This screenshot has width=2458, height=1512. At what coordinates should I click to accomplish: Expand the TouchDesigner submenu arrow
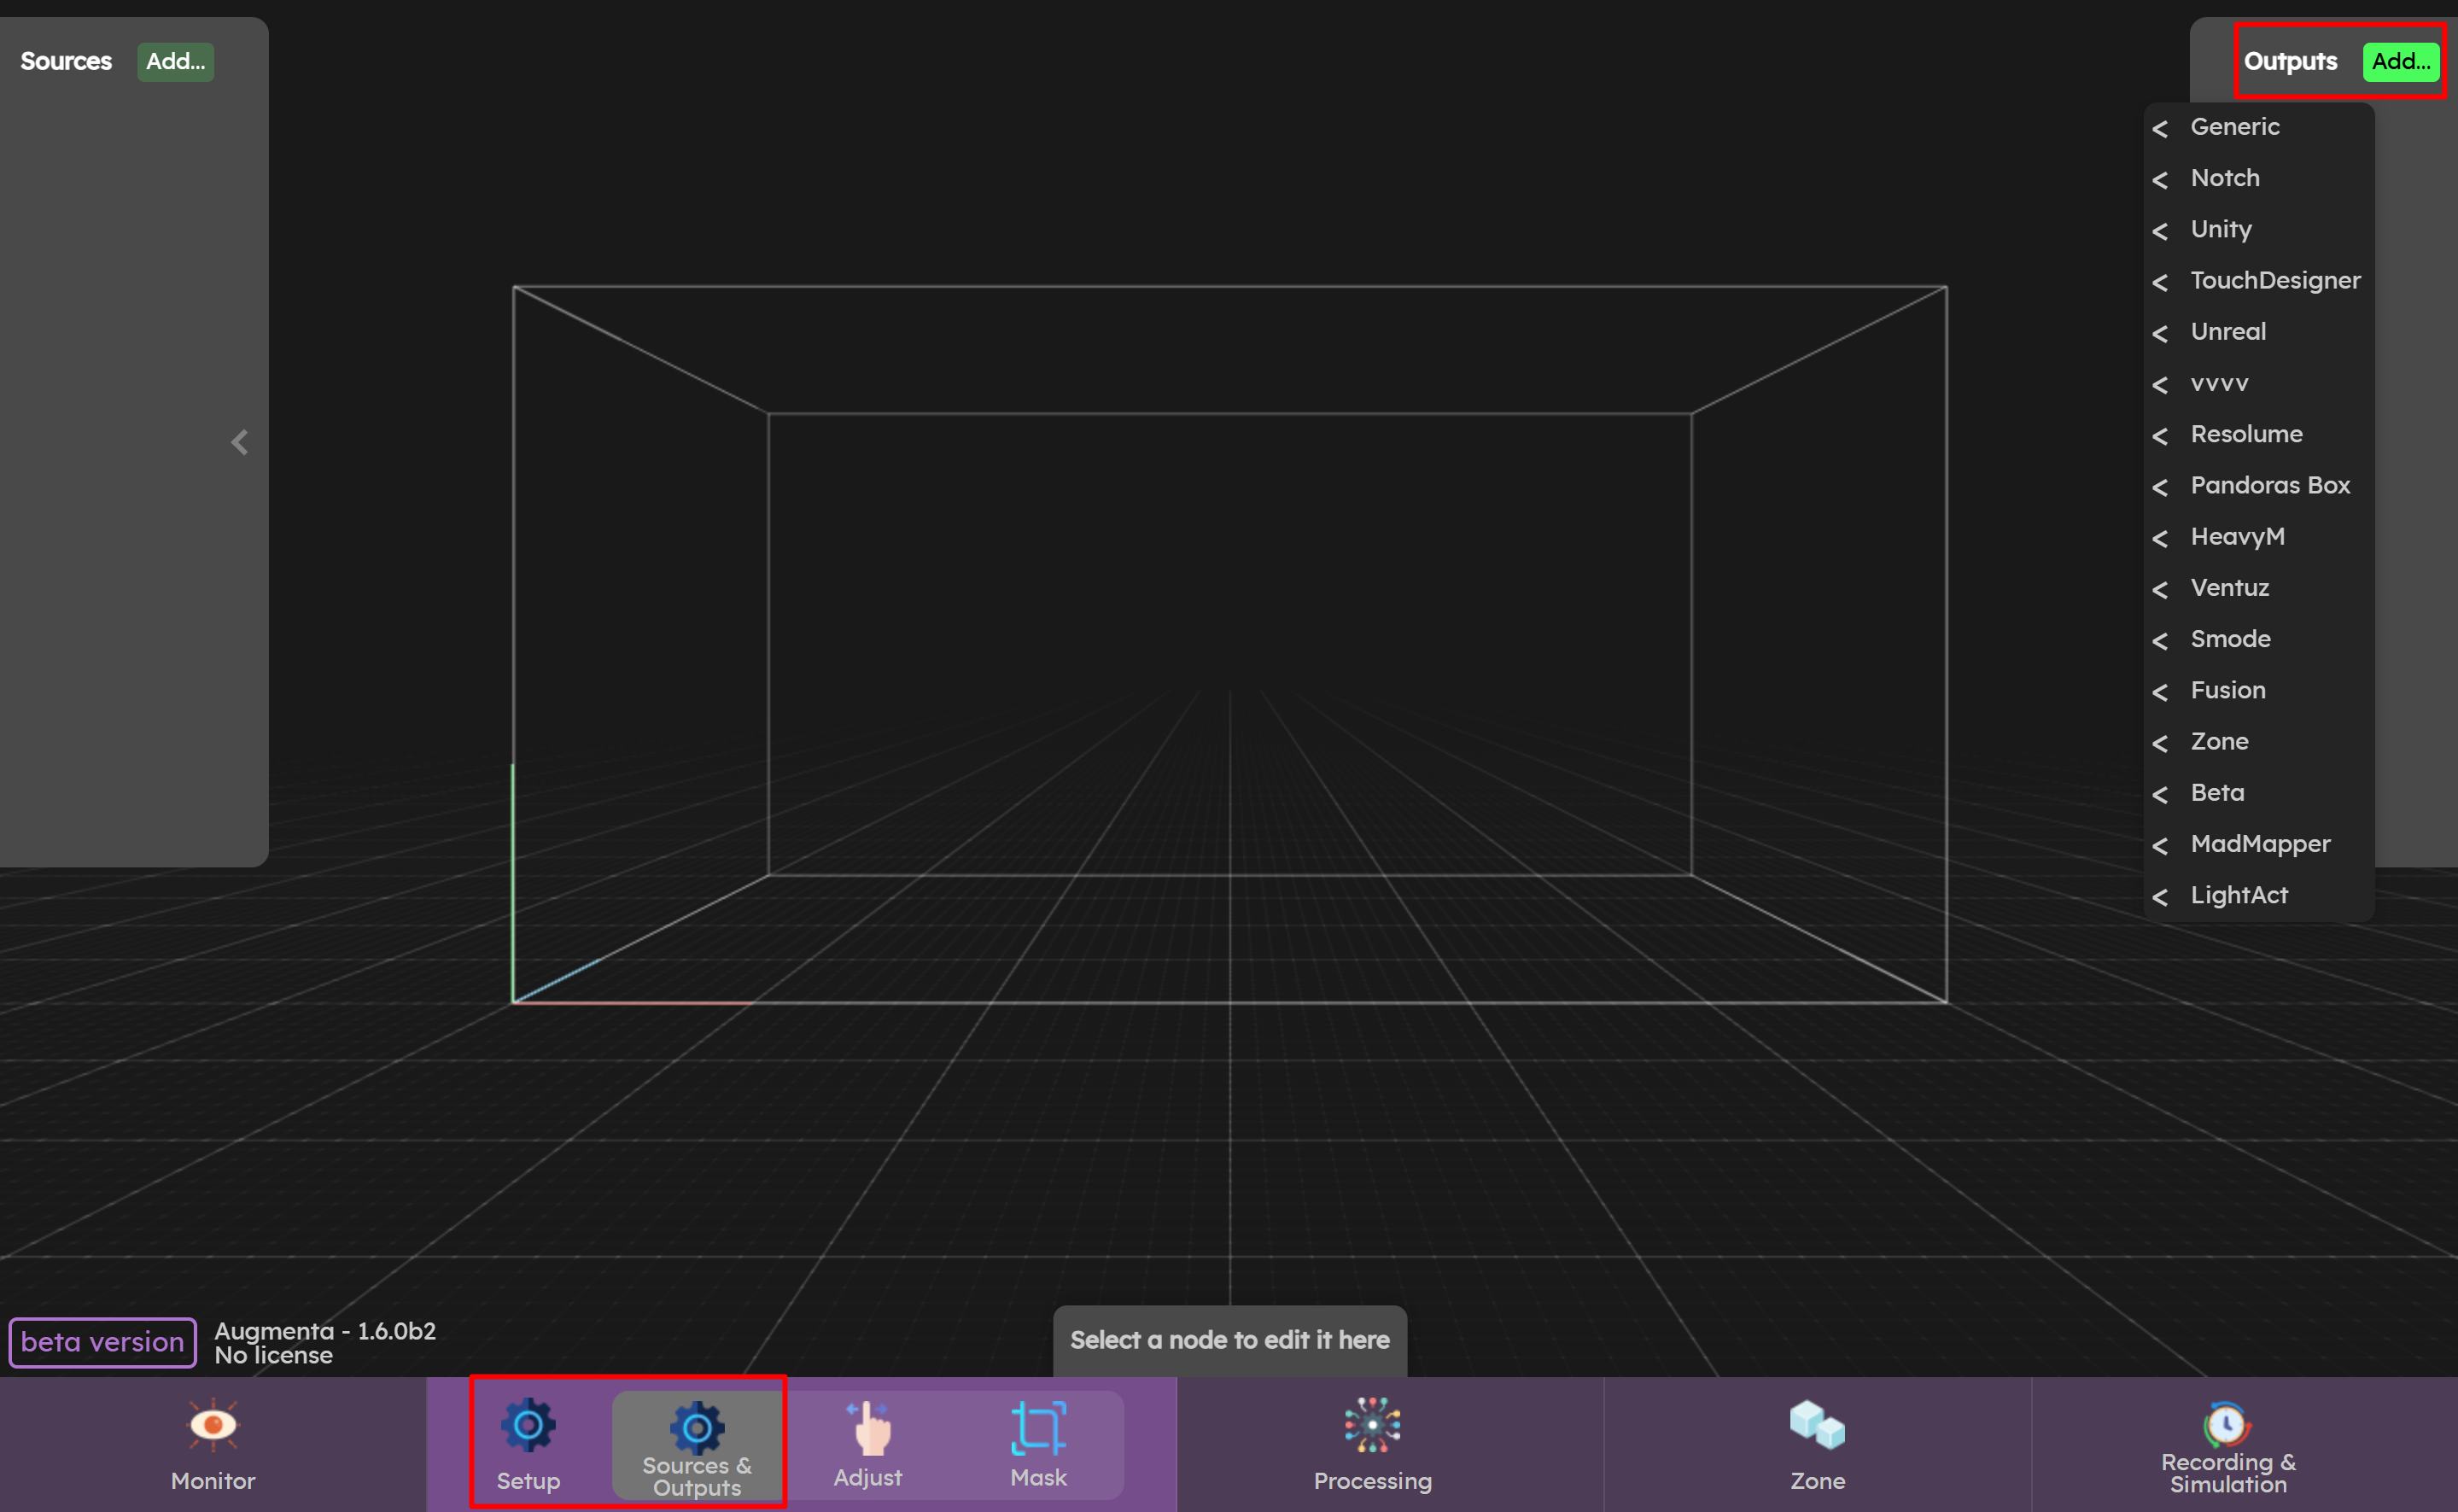point(2160,283)
